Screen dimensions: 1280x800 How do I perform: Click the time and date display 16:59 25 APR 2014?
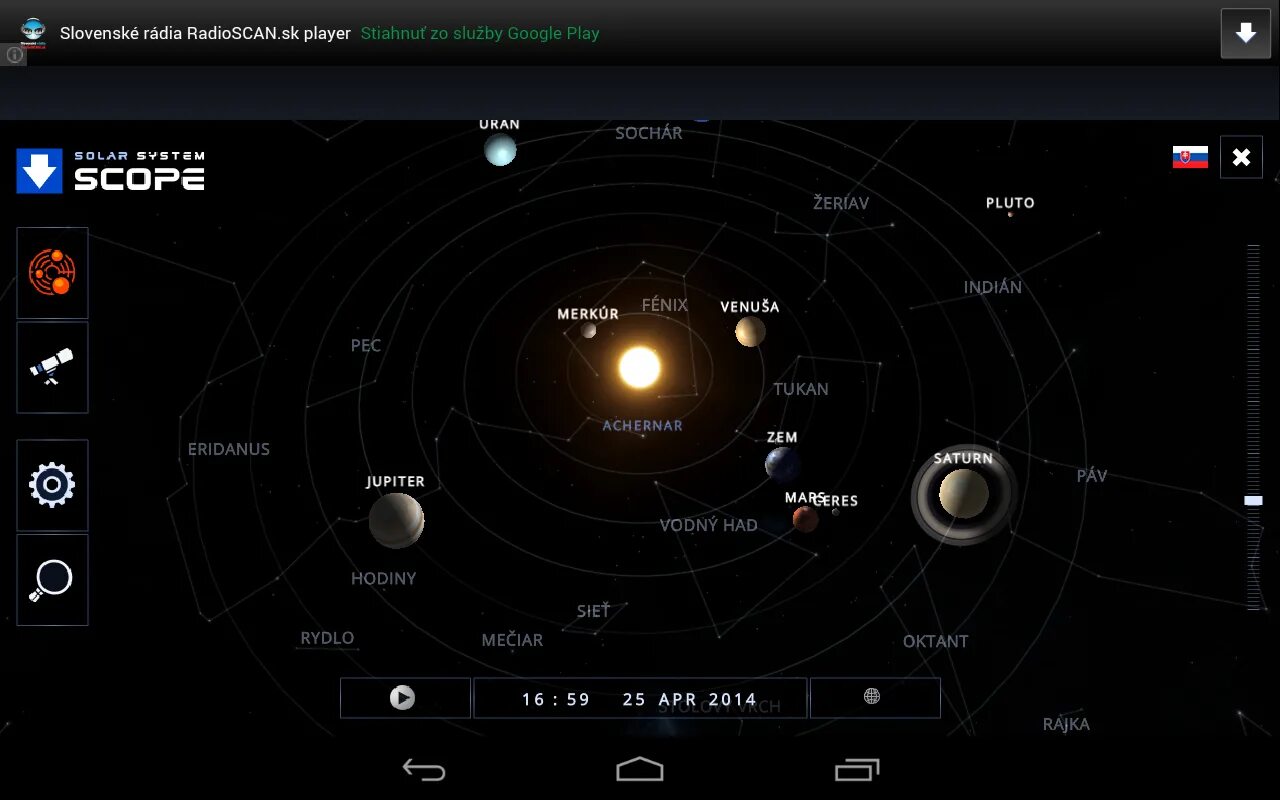click(x=640, y=698)
